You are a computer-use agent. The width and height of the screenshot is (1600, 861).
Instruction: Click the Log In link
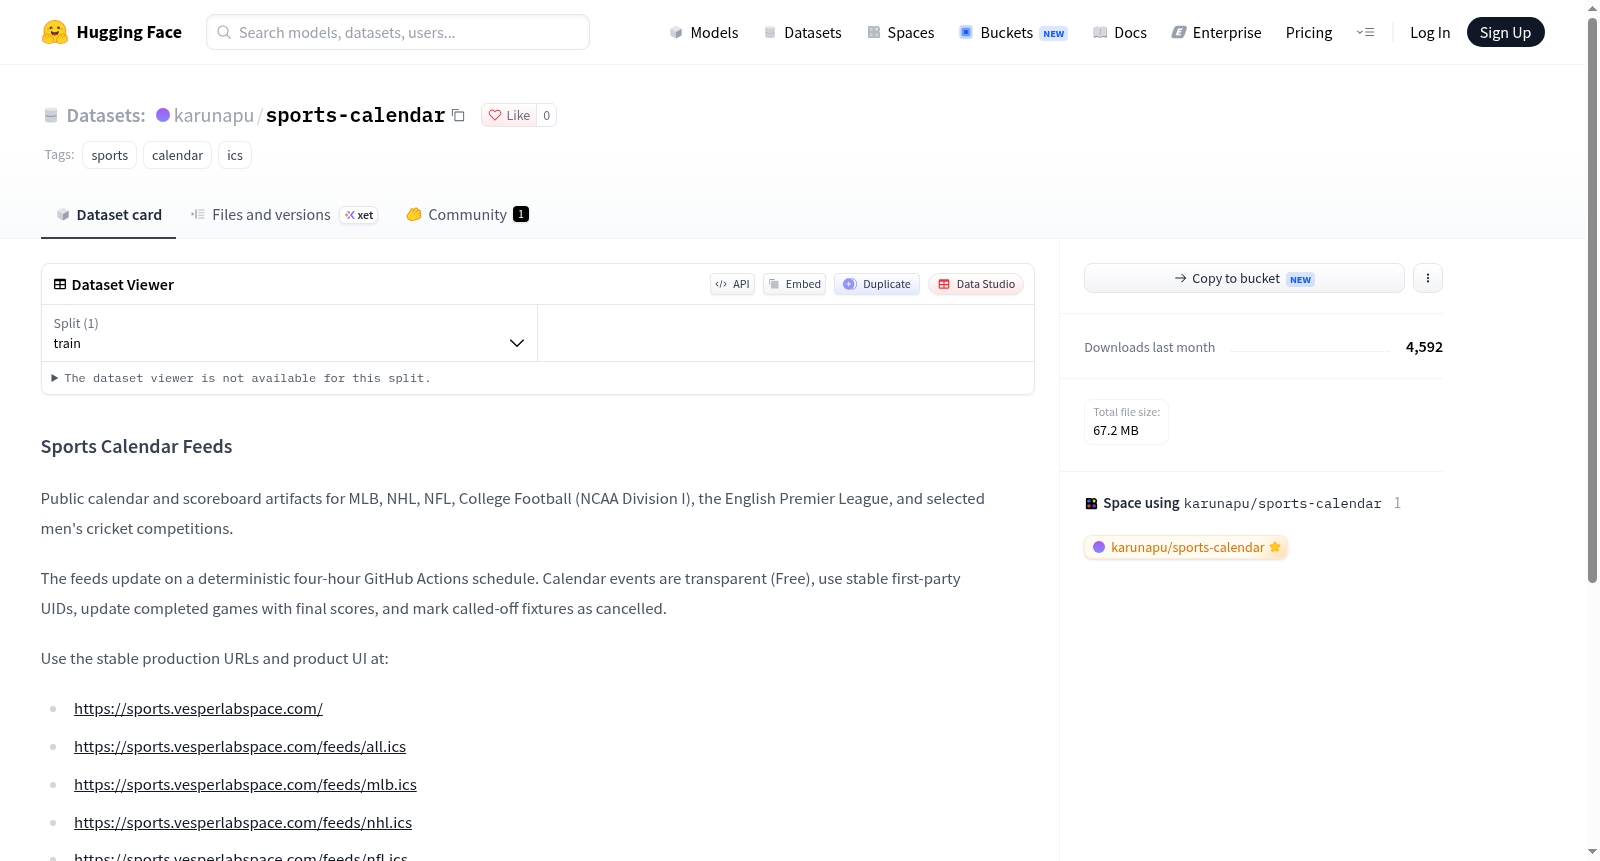[x=1430, y=32]
